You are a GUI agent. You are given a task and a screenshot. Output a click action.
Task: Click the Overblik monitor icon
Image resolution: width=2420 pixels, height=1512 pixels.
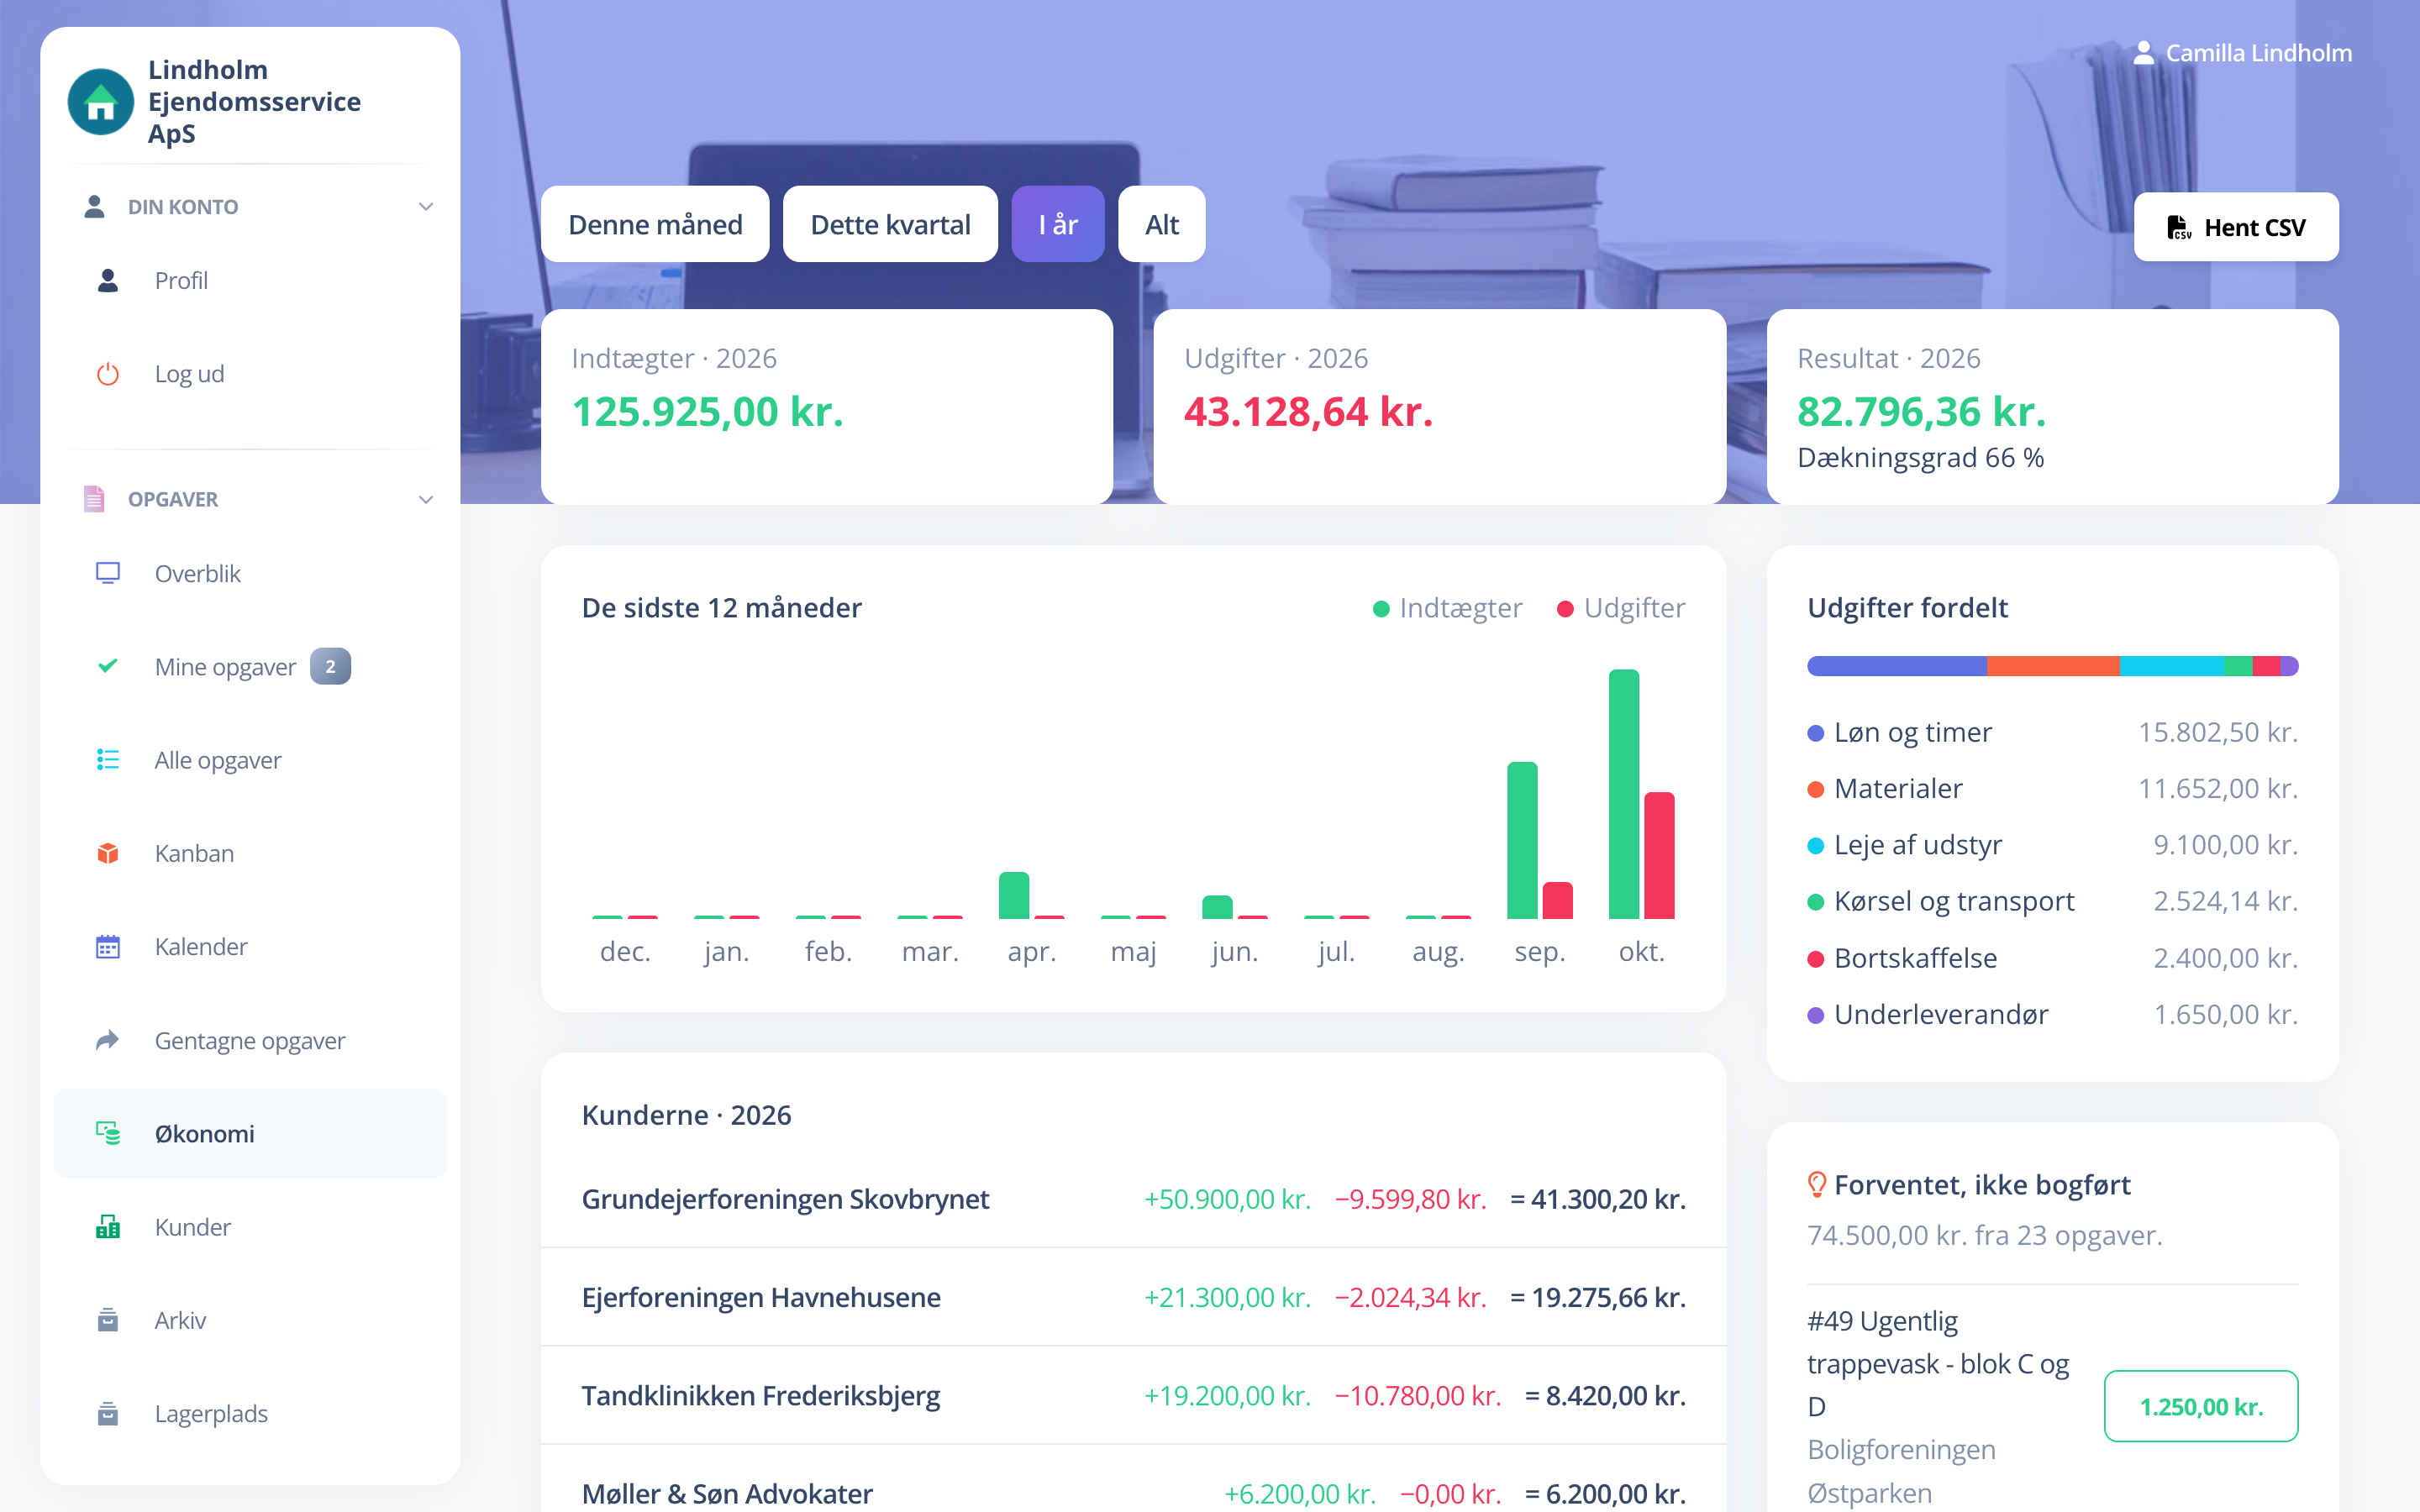tap(108, 573)
